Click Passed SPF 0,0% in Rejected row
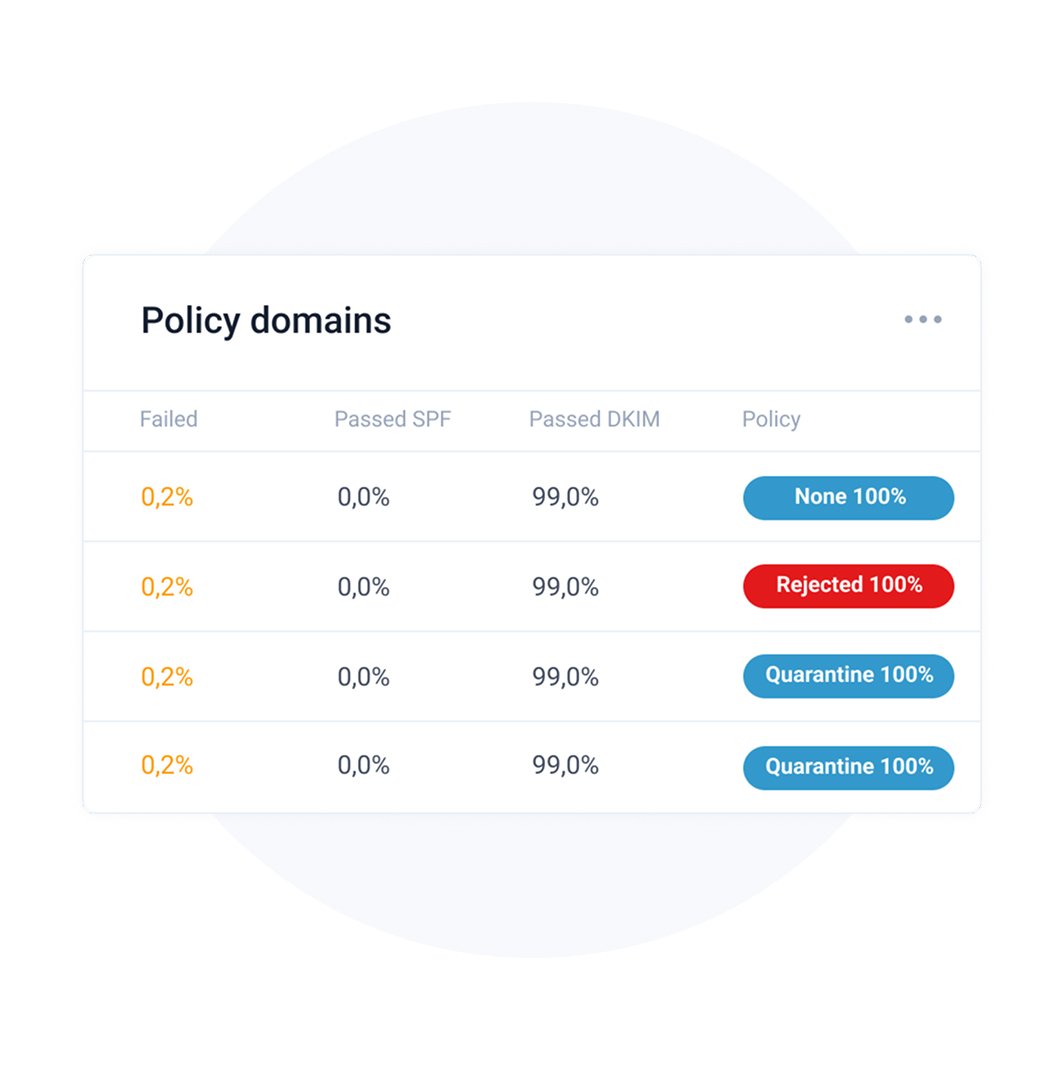Screen dimensions: 1064x1068 [363, 587]
